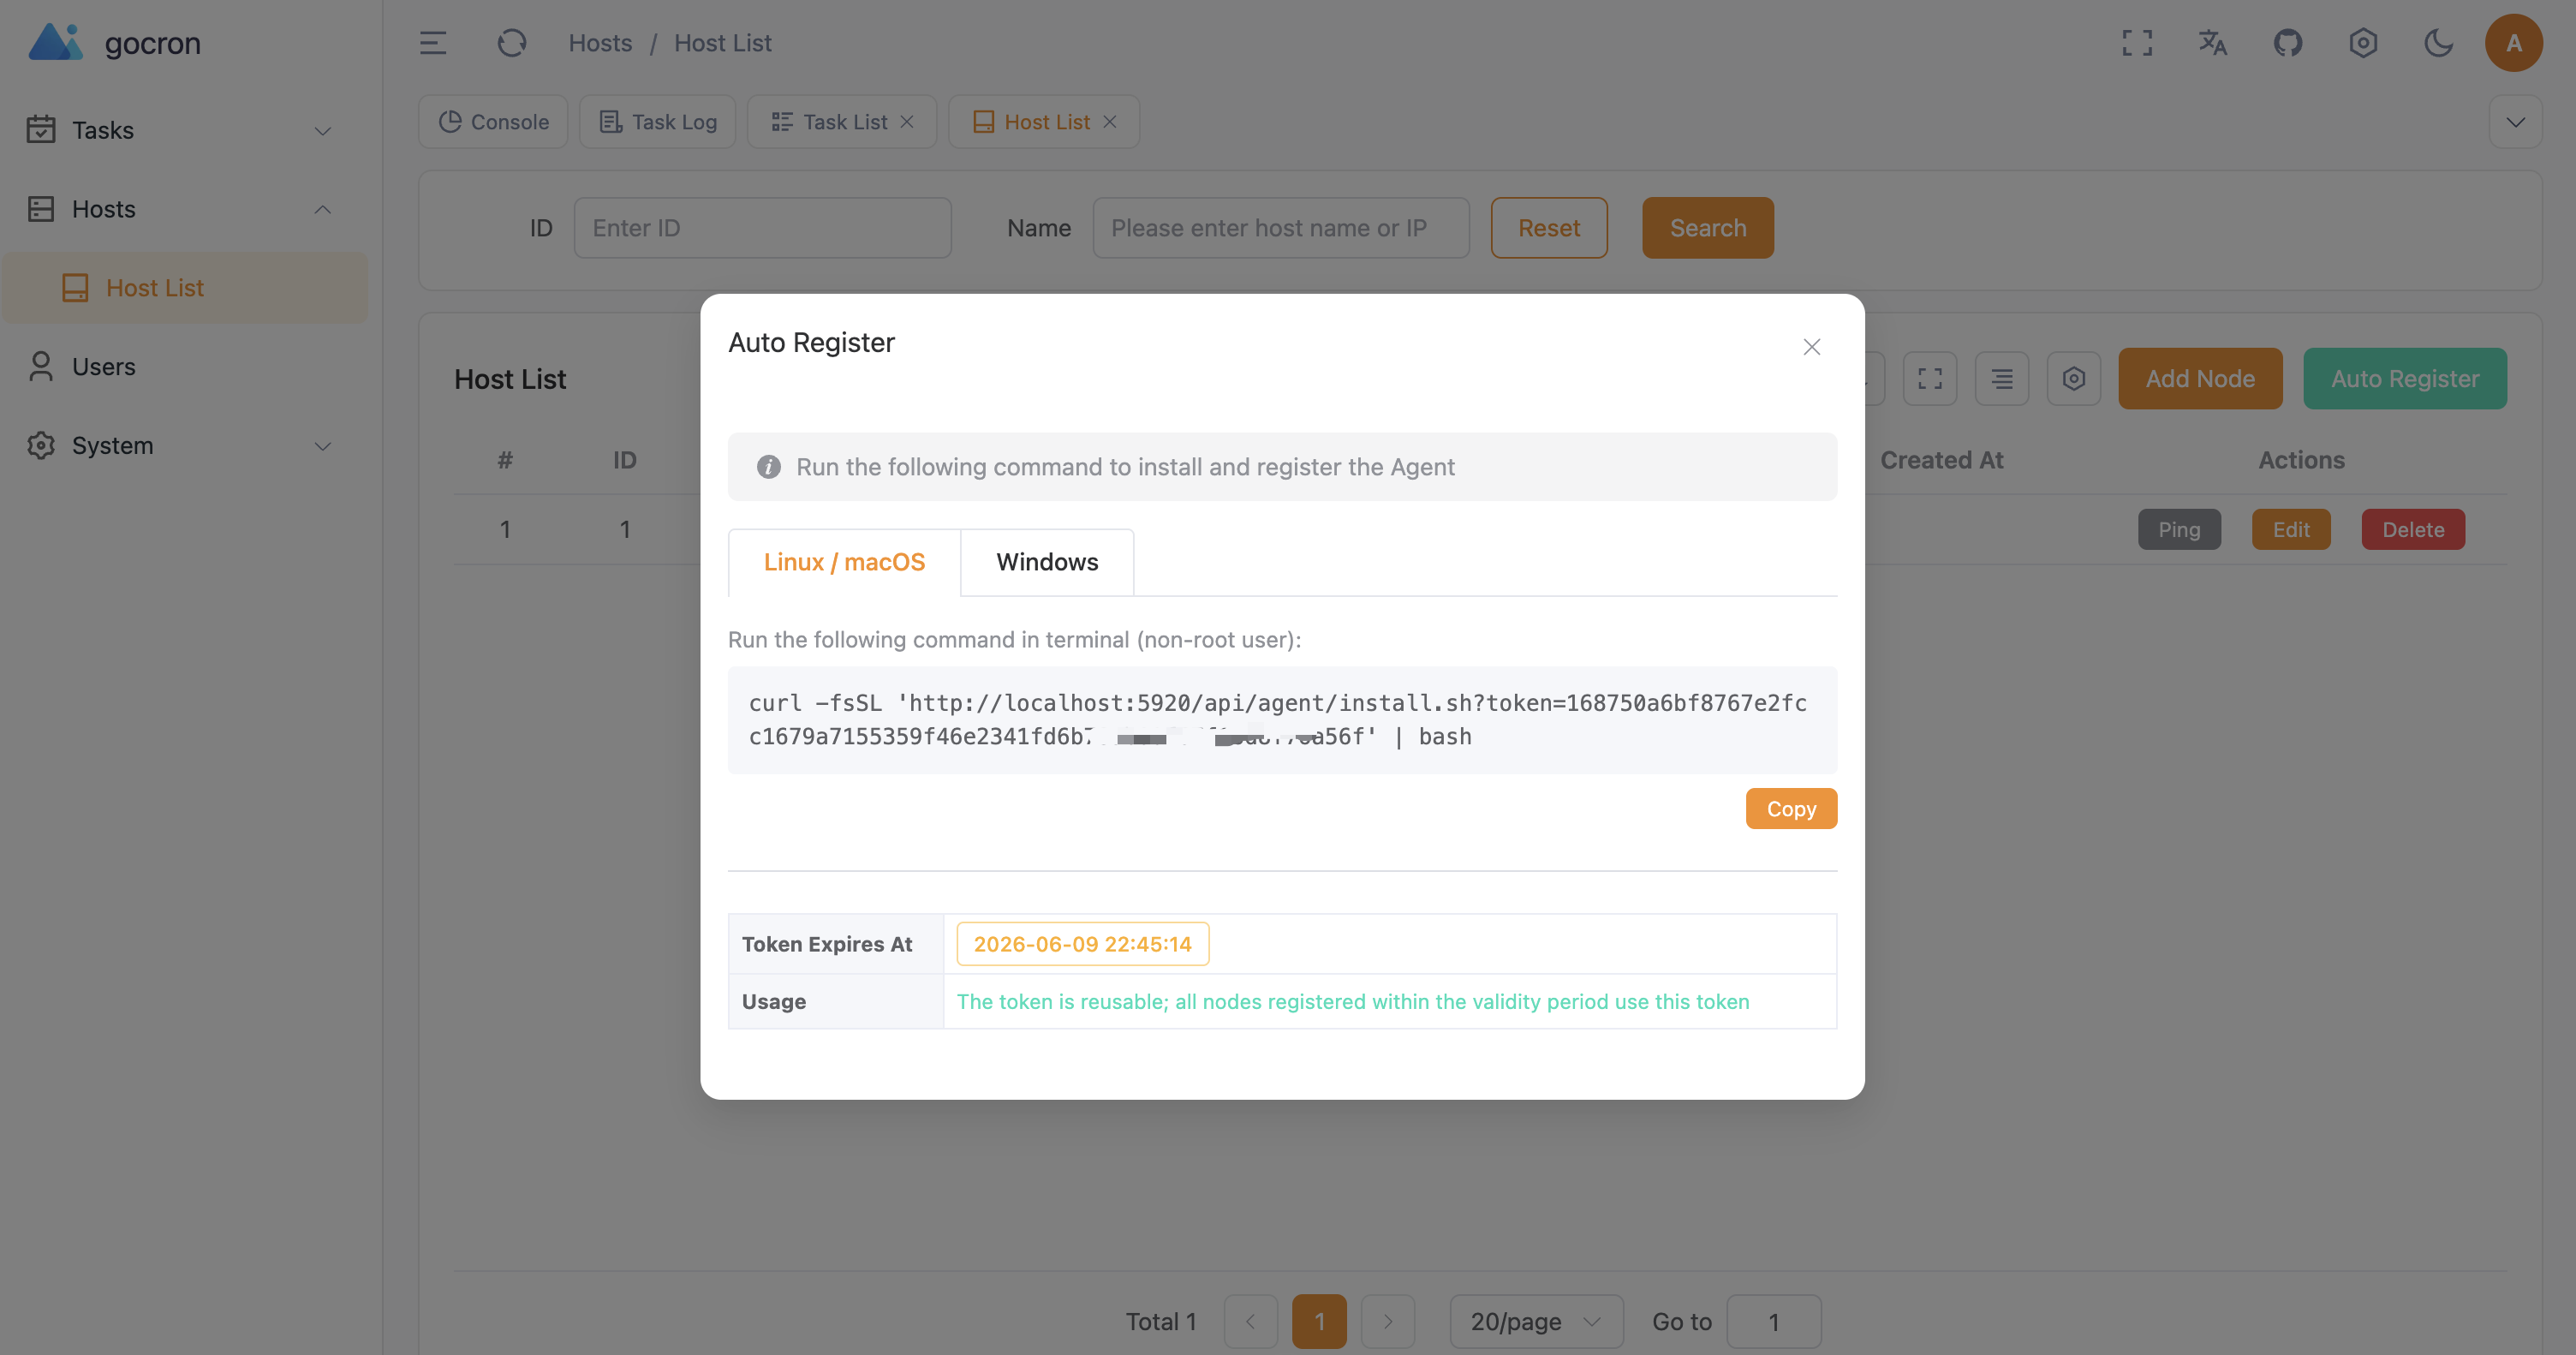Open the language translation icon
The height and width of the screenshot is (1355, 2576).
[2213, 43]
